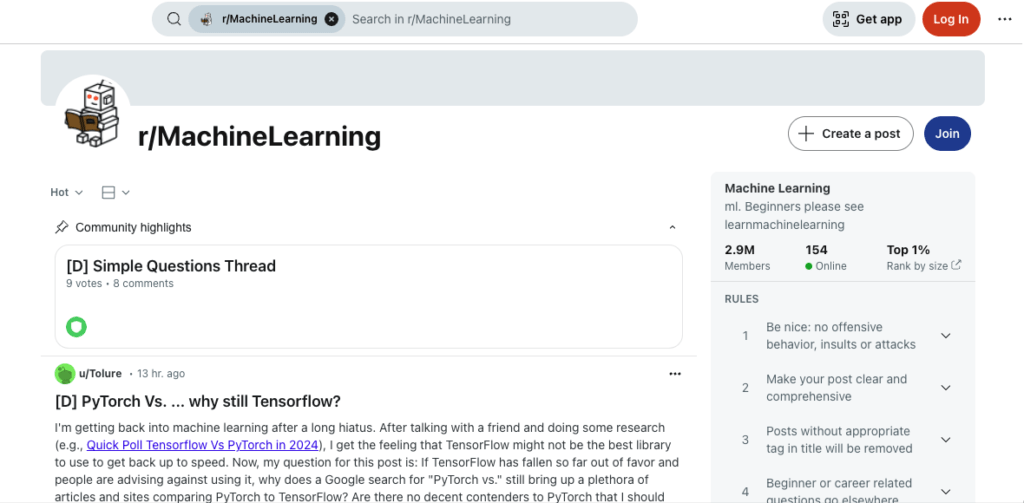The width and height of the screenshot is (1024, 503).
Task: Remove the r/MachineLearning search filter chip
Action: point(332,19)
